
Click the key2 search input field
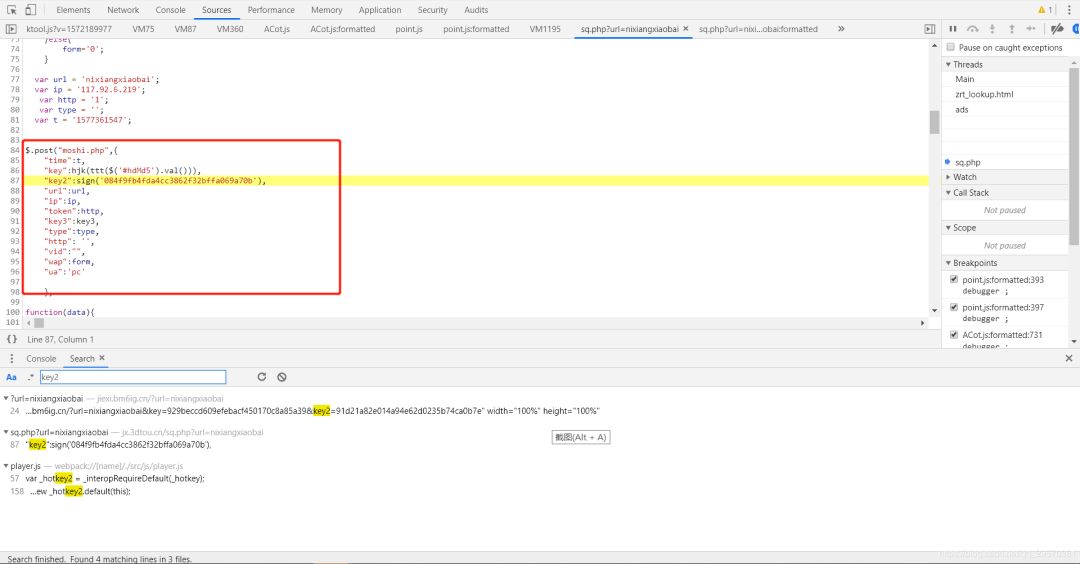coord(132,377)
